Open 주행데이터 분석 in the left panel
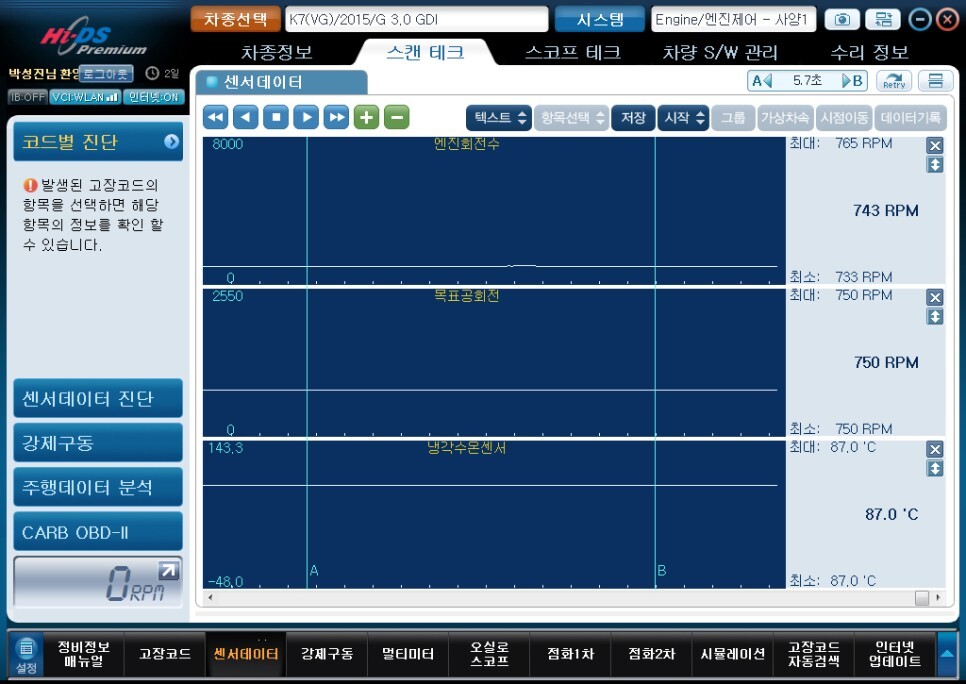This screenshot has width=966, height=684. [98, 487]
